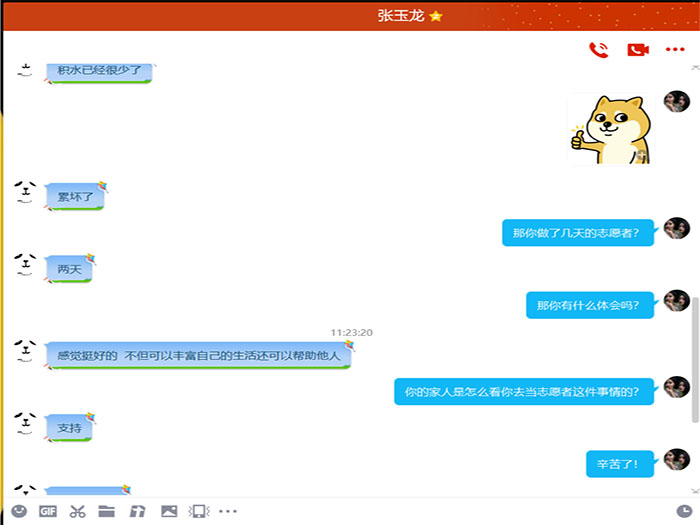Click the scroll up arrow of chat

pyautogui.click(x=695, y=68)
